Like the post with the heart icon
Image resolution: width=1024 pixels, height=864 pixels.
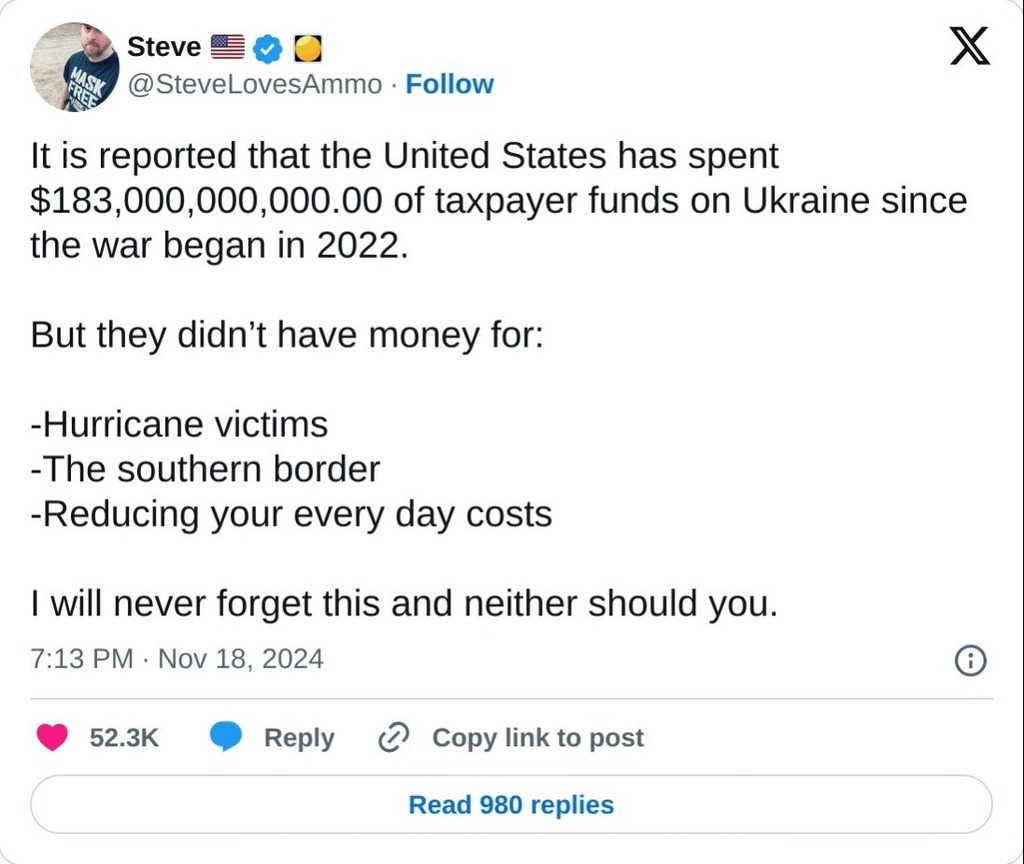52,738
